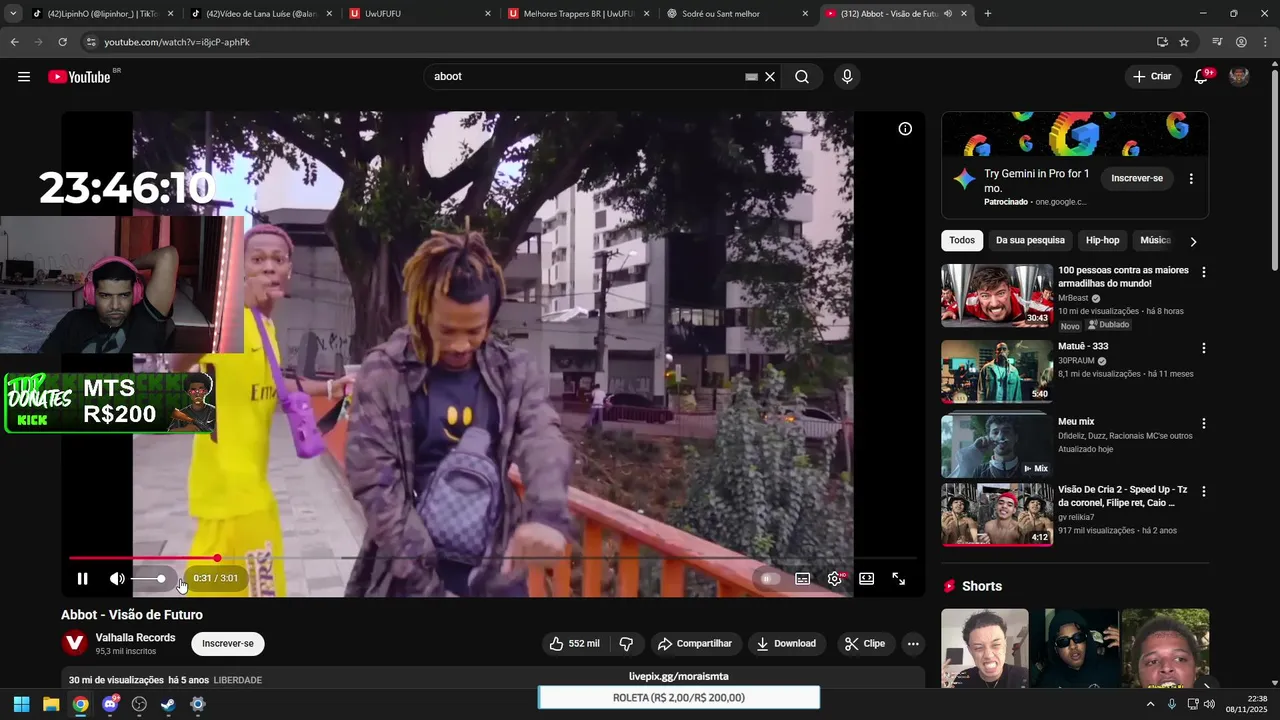The width and height of the screenshot is (1280, 720).
Task: Open the browser tab search dropdown
Action: tap(13, 14)
